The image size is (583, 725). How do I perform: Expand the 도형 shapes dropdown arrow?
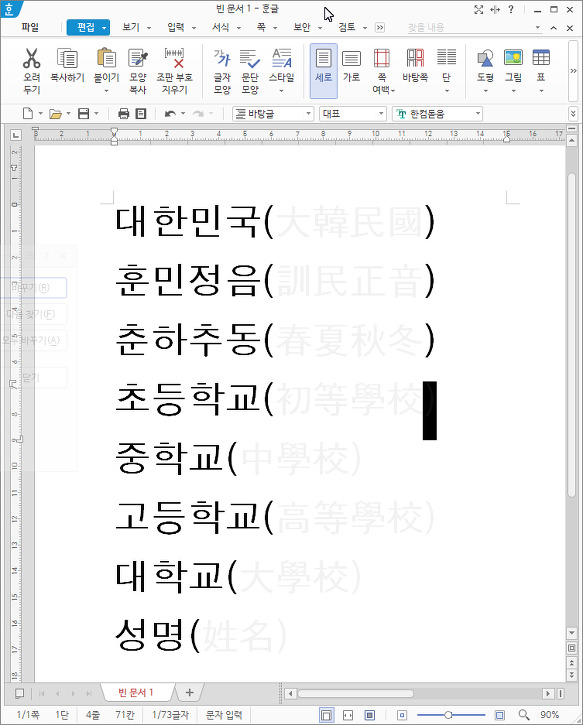coord(485,91)
